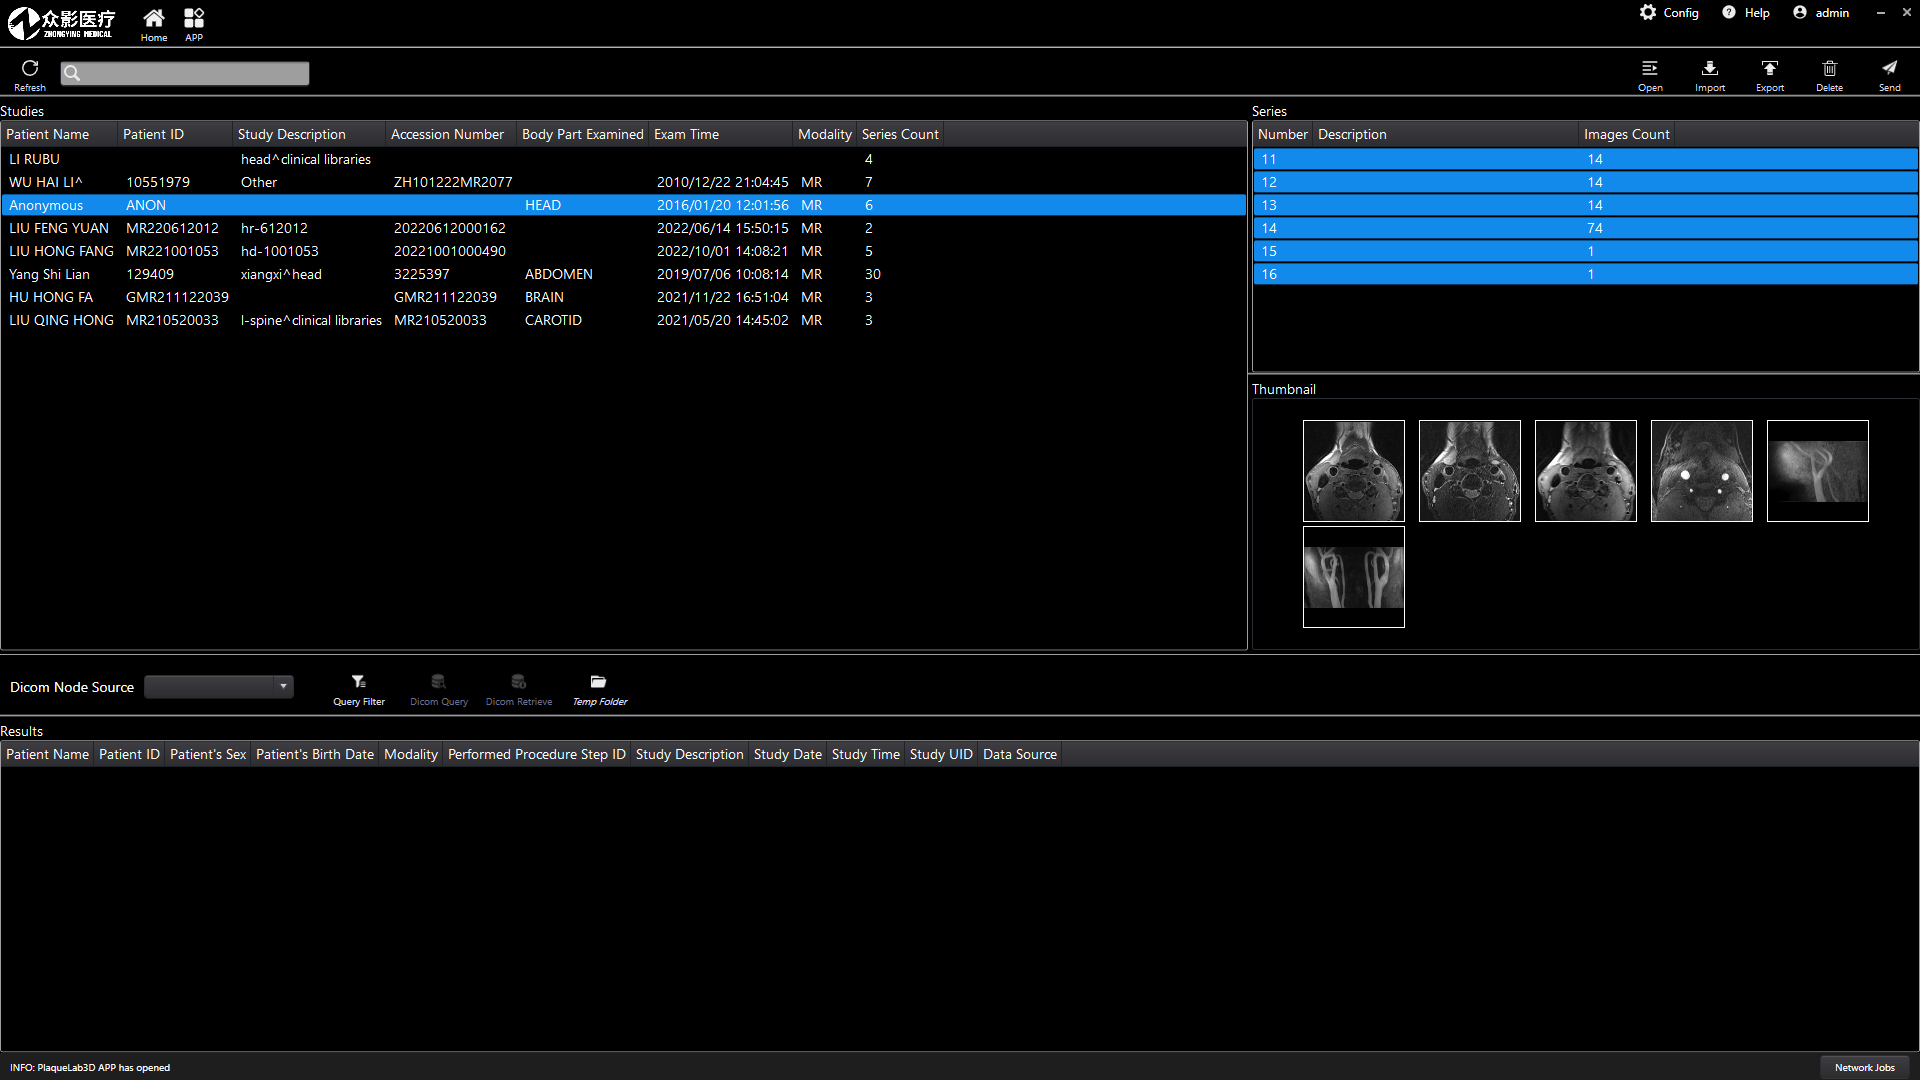Sort series by Images Count column
This screenshot has height=1080, width=1920.
pyautogui.click(x=1627, y=134)
